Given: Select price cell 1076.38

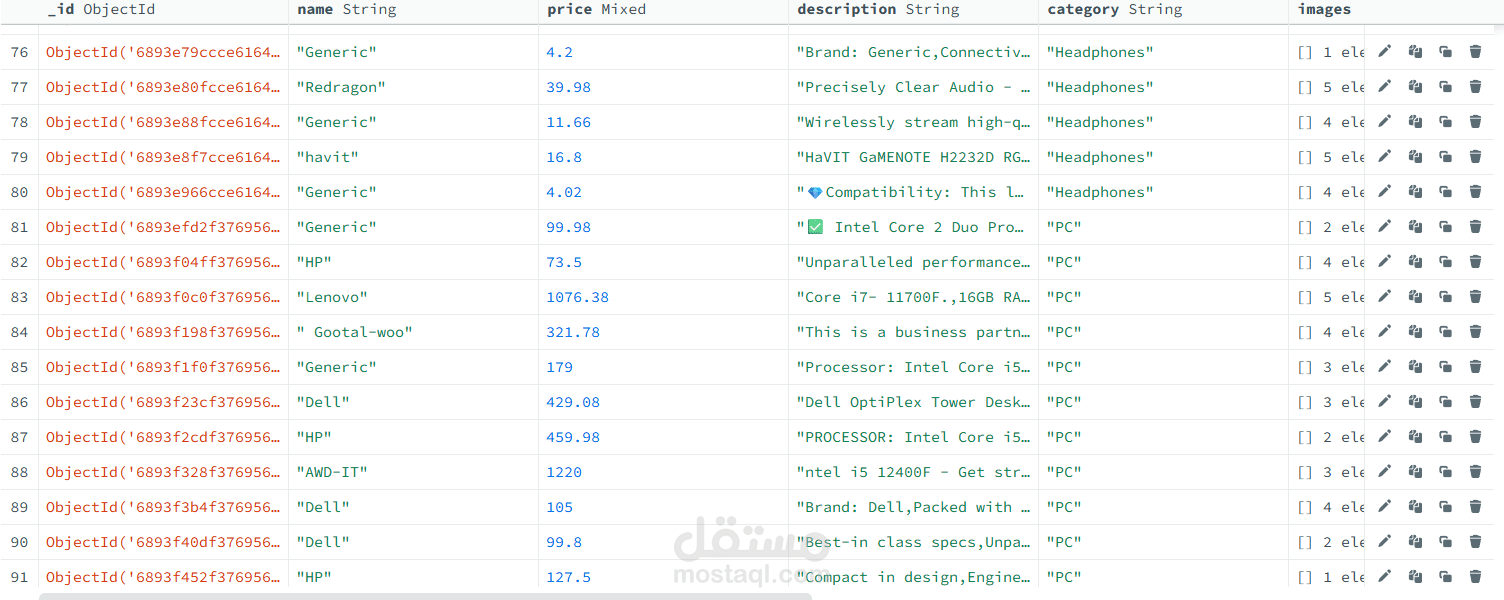Looking at the screenshot, I should coord(577,297).
